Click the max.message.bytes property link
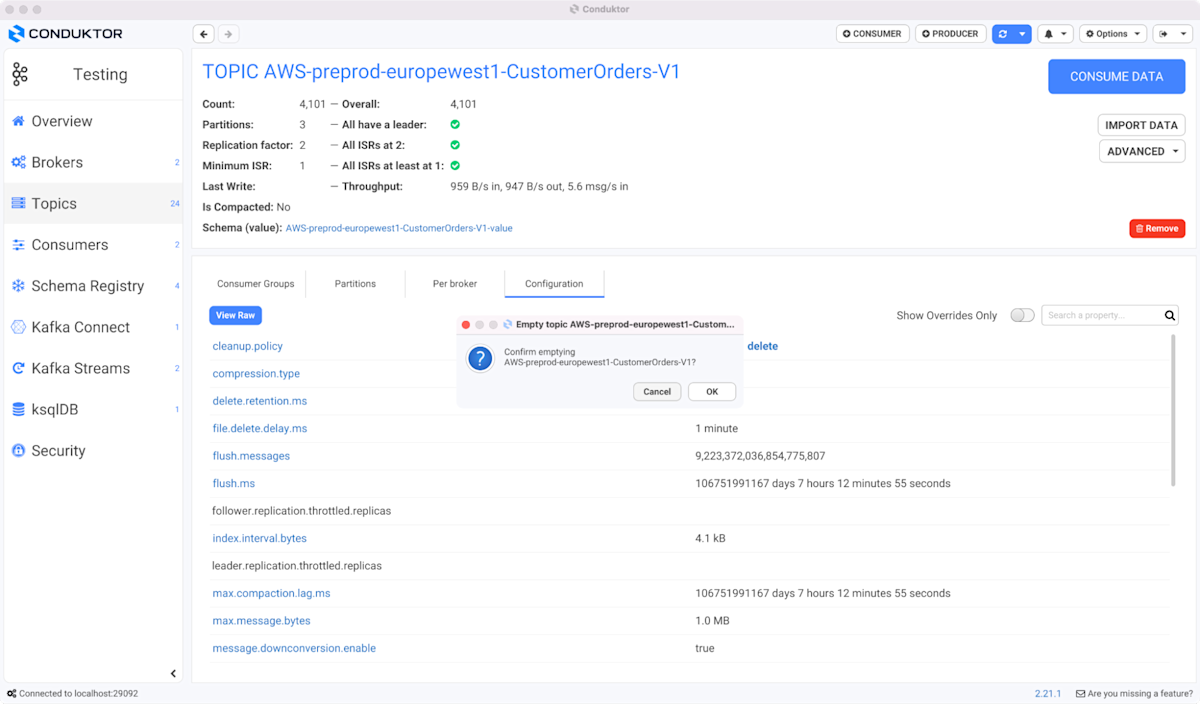 point(261,621)
